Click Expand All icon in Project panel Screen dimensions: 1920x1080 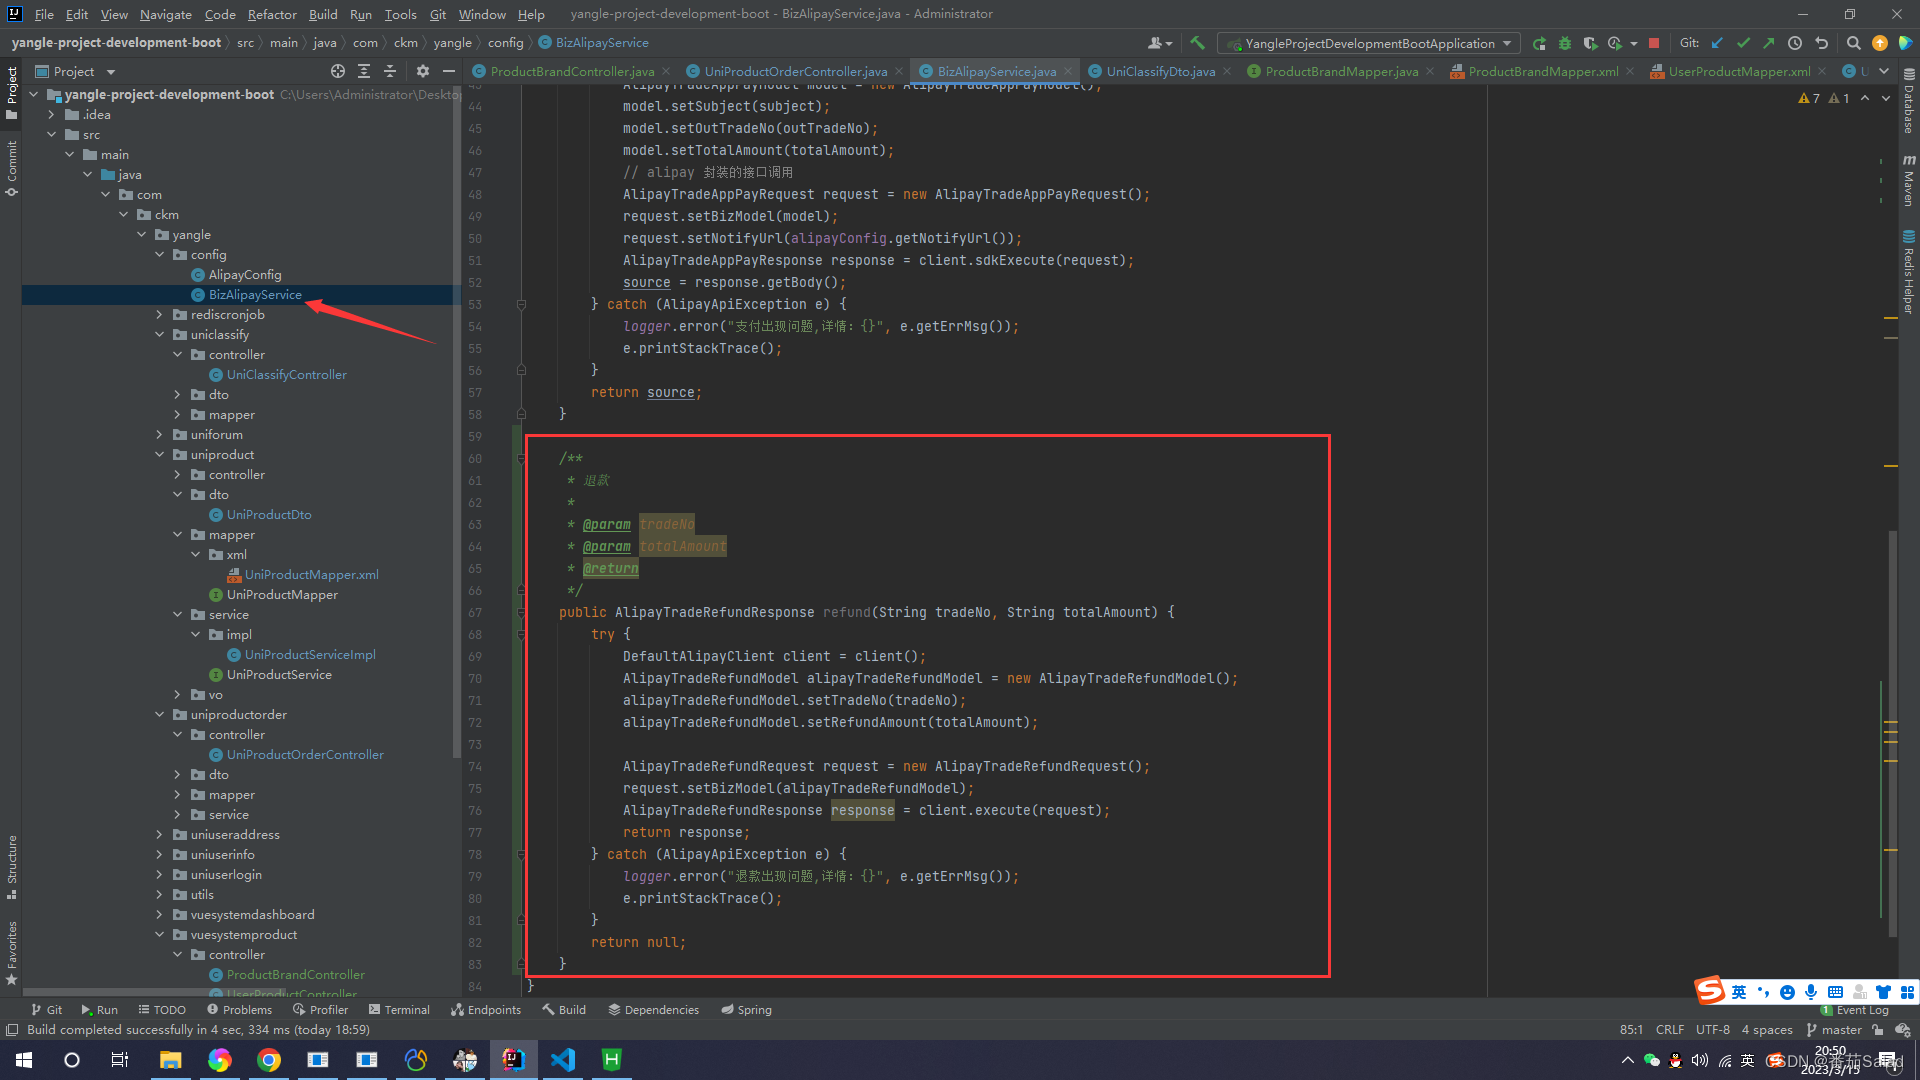click(364, 71)
